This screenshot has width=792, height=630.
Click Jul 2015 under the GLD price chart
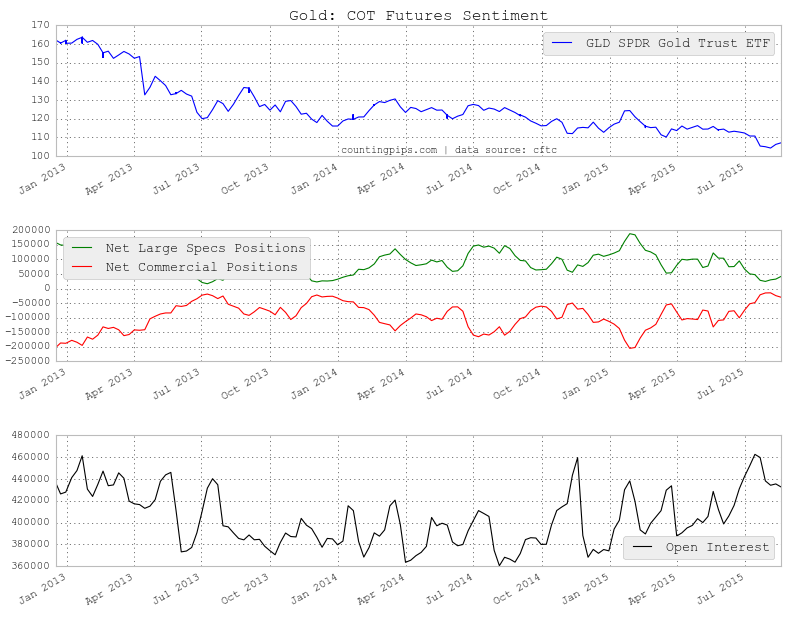tap(721, 179)
